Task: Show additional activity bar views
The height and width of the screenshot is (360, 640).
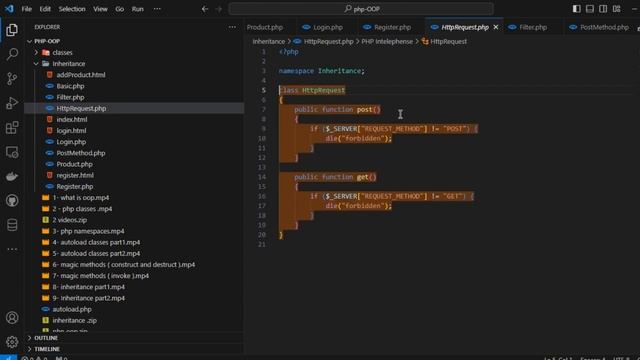Action: pos(12,249)
